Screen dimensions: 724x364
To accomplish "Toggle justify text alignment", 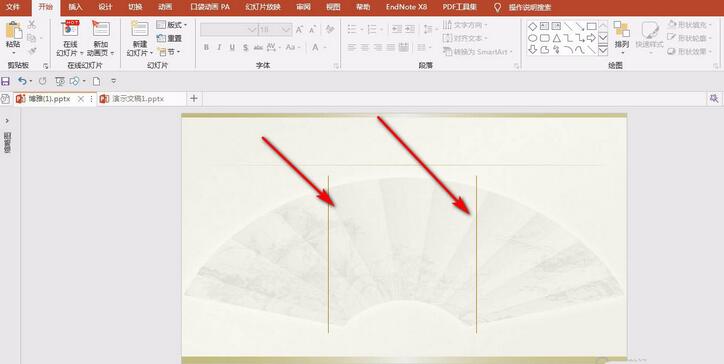I will coord(391,47).
